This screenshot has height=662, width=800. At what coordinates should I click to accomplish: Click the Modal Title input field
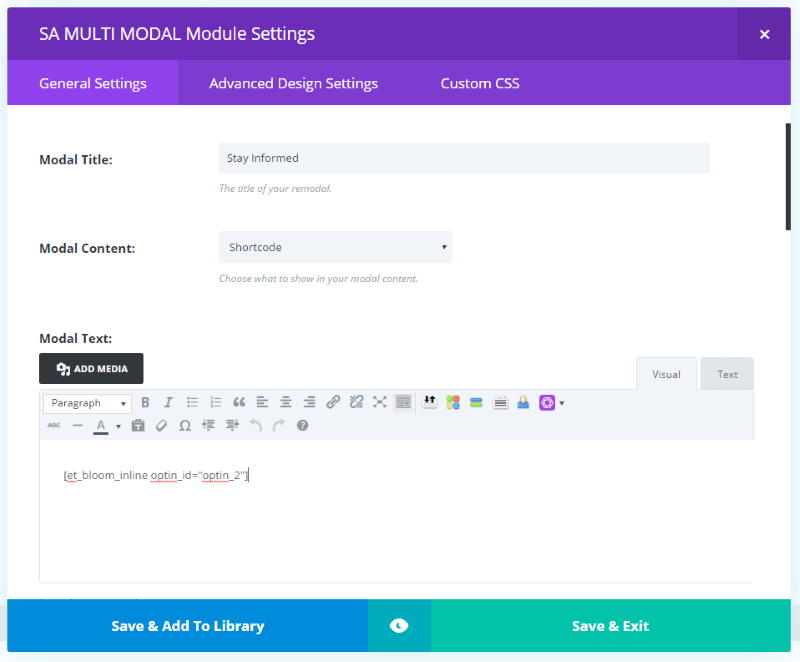(x=464, y=158)
